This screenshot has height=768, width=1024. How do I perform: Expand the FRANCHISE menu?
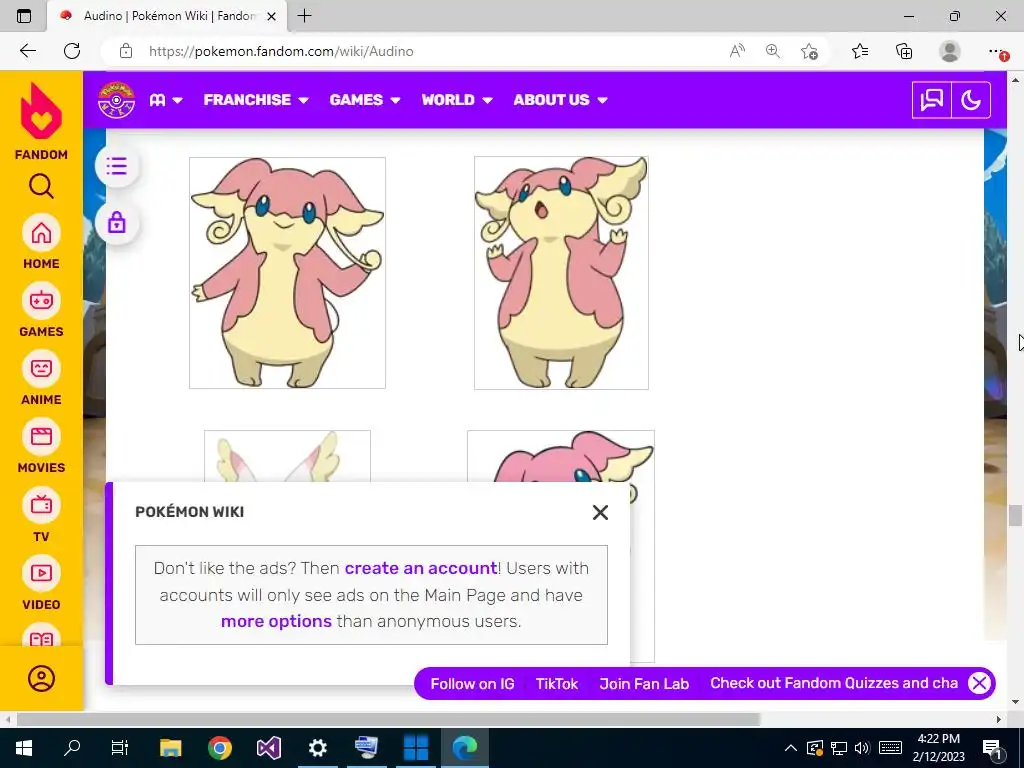point(255,100)
